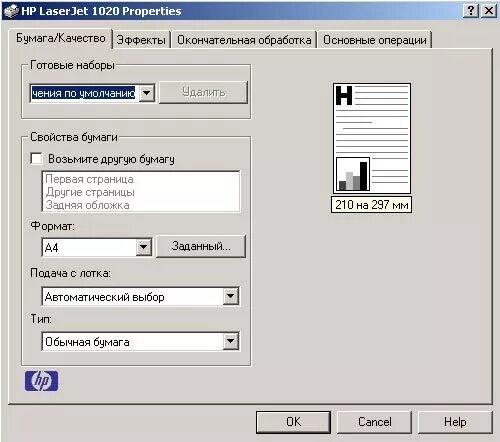Expand the Тип Обычная бумага dropdown

(x=231, y=341)
